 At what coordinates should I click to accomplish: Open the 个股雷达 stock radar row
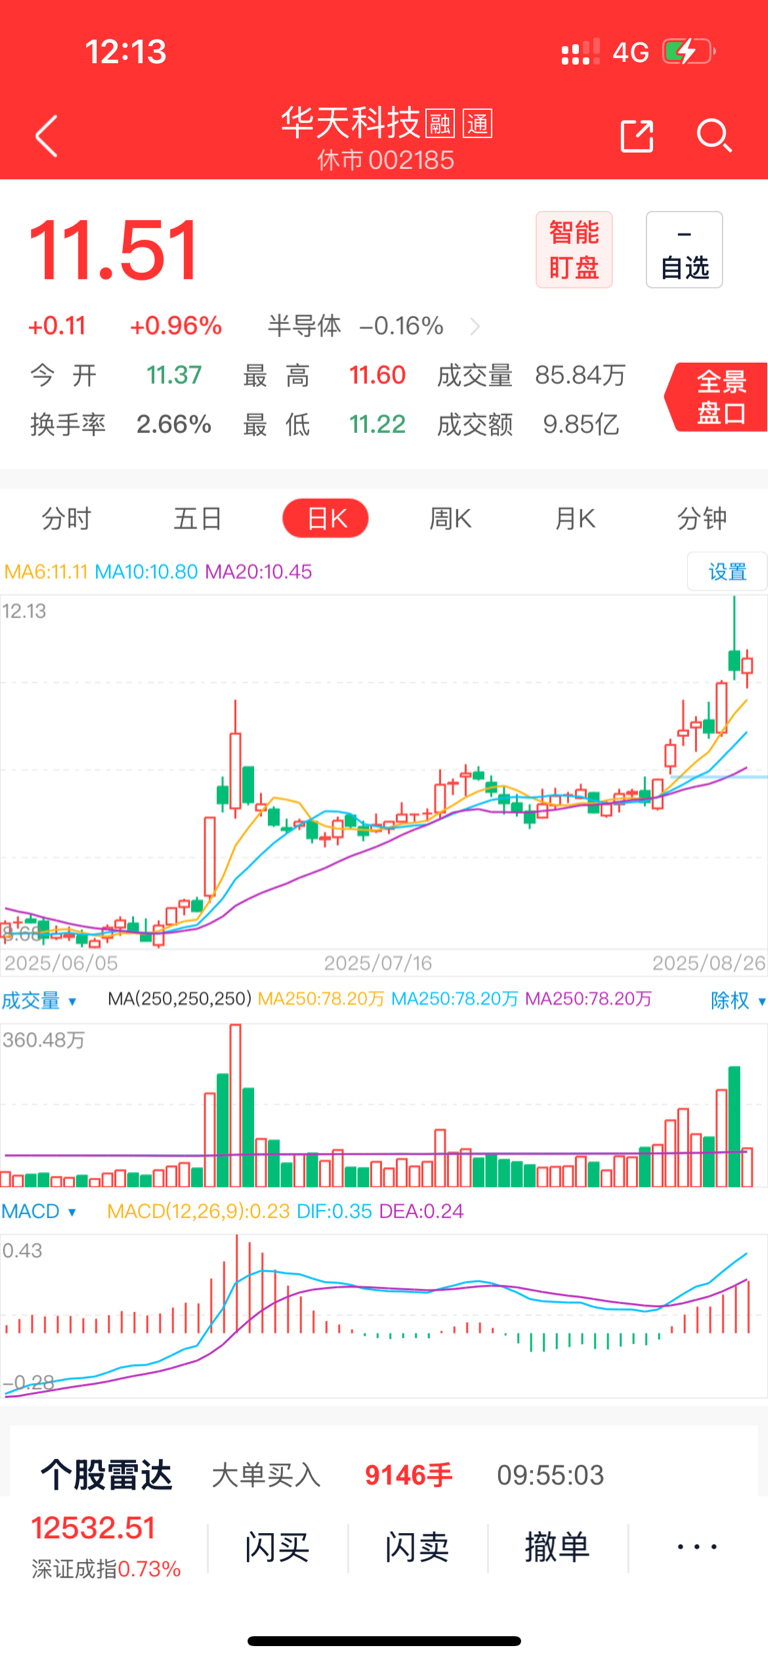[384, 1475]
